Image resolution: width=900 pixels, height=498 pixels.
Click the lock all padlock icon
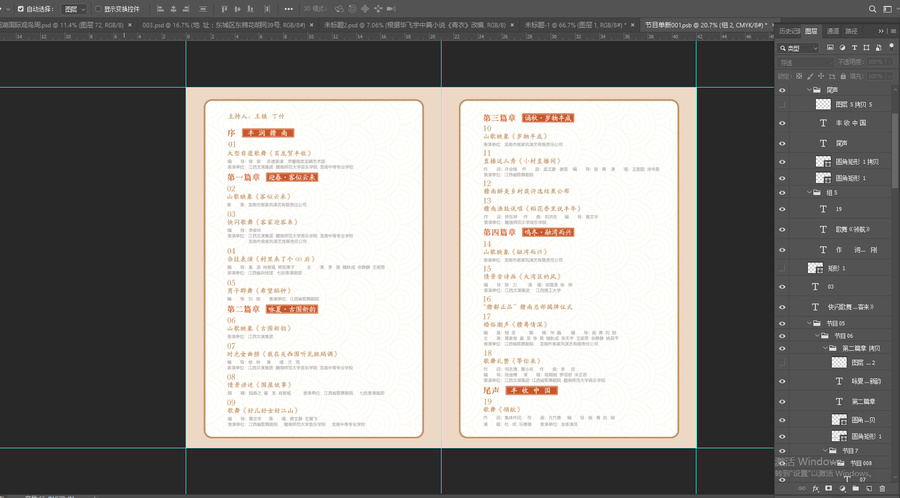click(843, 76)
